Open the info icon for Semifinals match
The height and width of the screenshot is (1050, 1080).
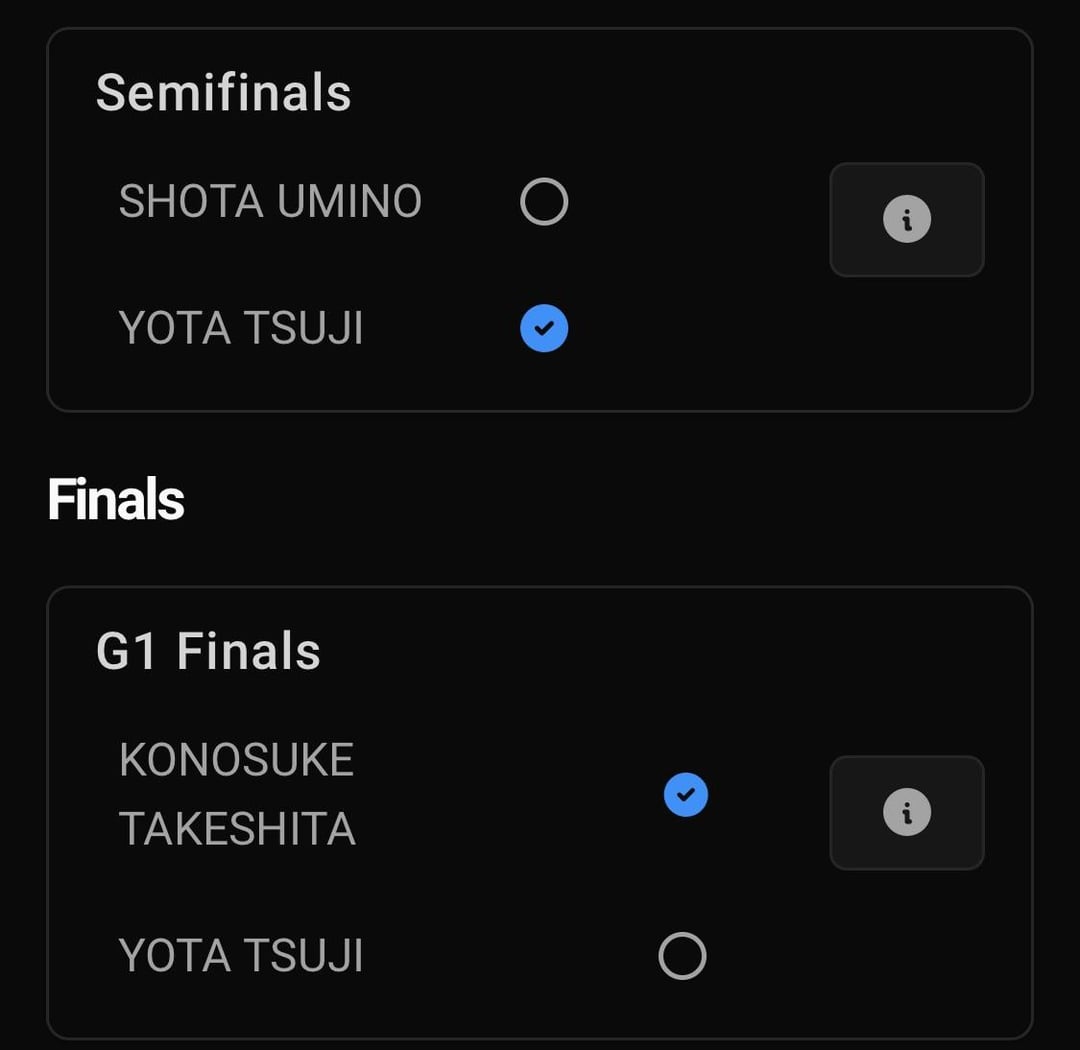point(906,219)
